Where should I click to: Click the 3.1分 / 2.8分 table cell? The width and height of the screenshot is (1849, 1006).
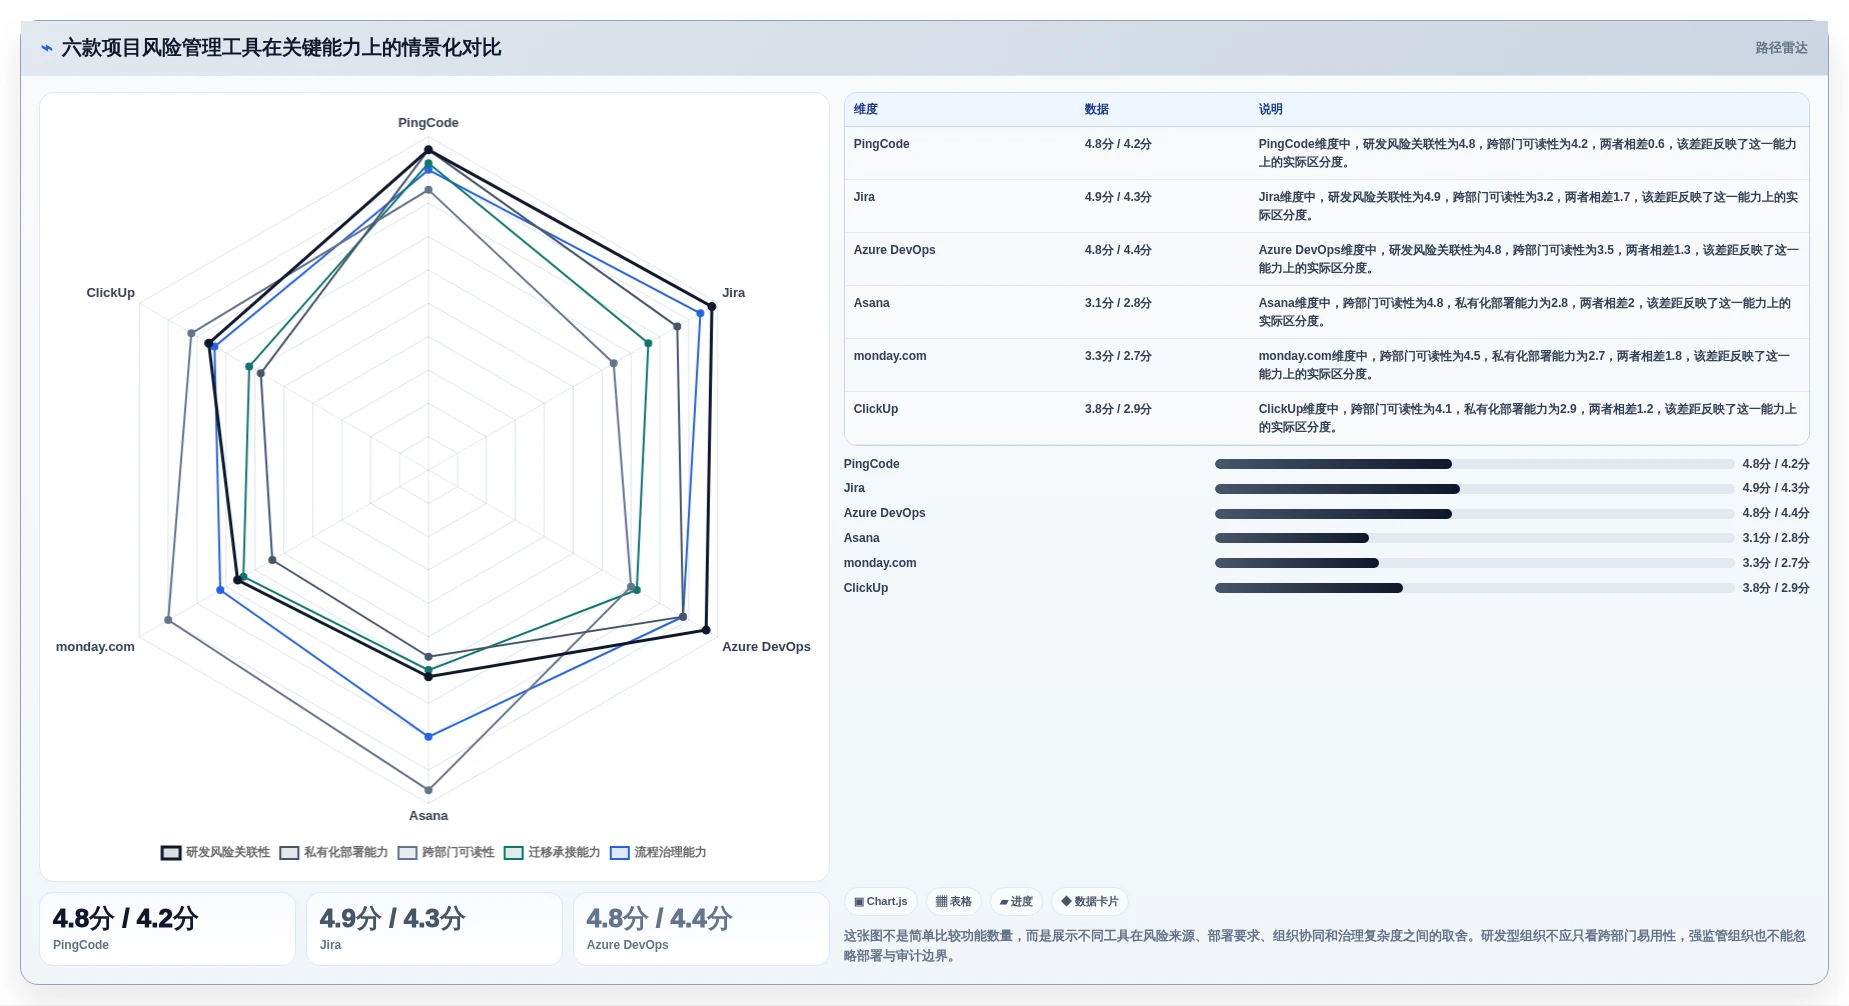(x=1118, y=303)
